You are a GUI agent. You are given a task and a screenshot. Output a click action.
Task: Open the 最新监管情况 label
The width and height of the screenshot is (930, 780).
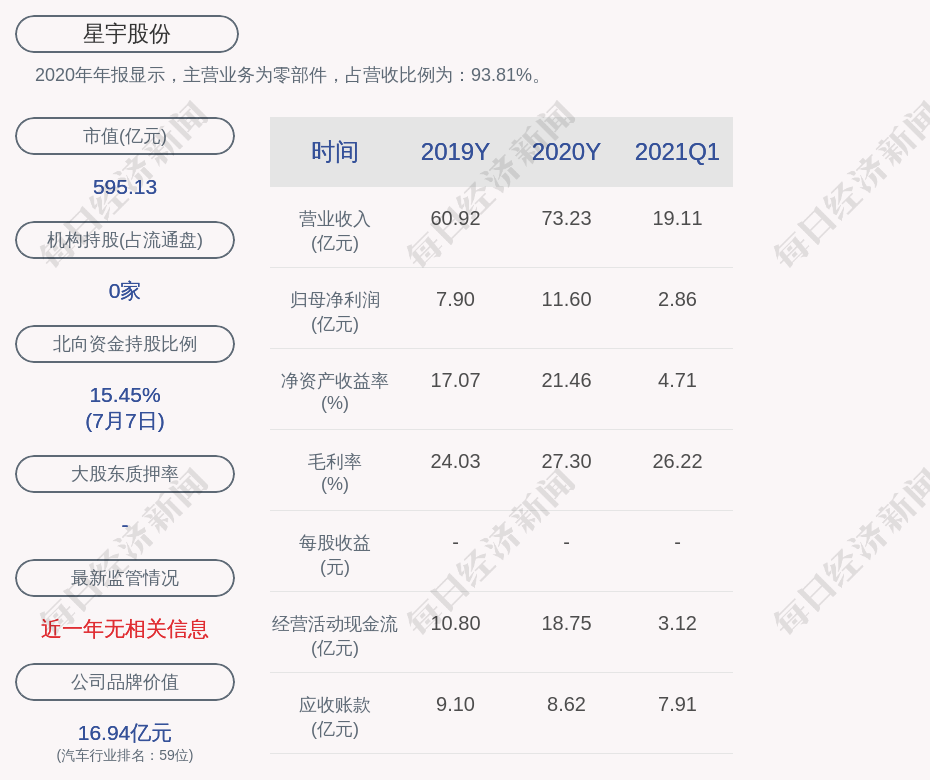[x=125, y=578]
